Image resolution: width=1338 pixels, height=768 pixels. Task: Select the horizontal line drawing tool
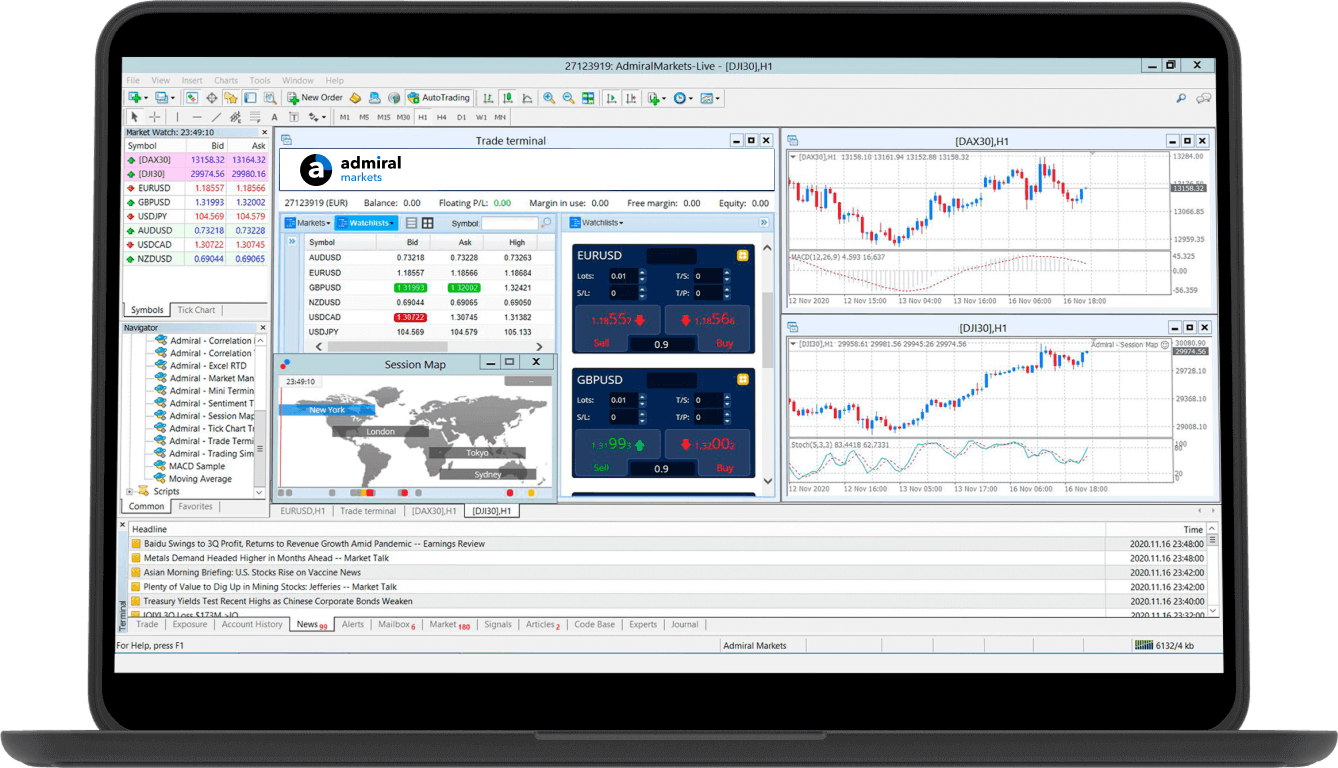[x=197, y=117]
